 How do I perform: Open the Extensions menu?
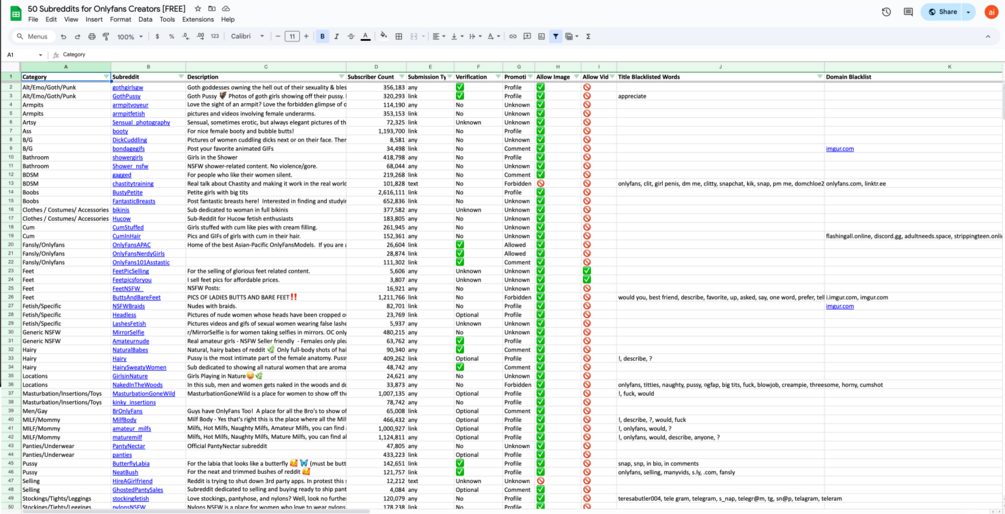(198, 19)
